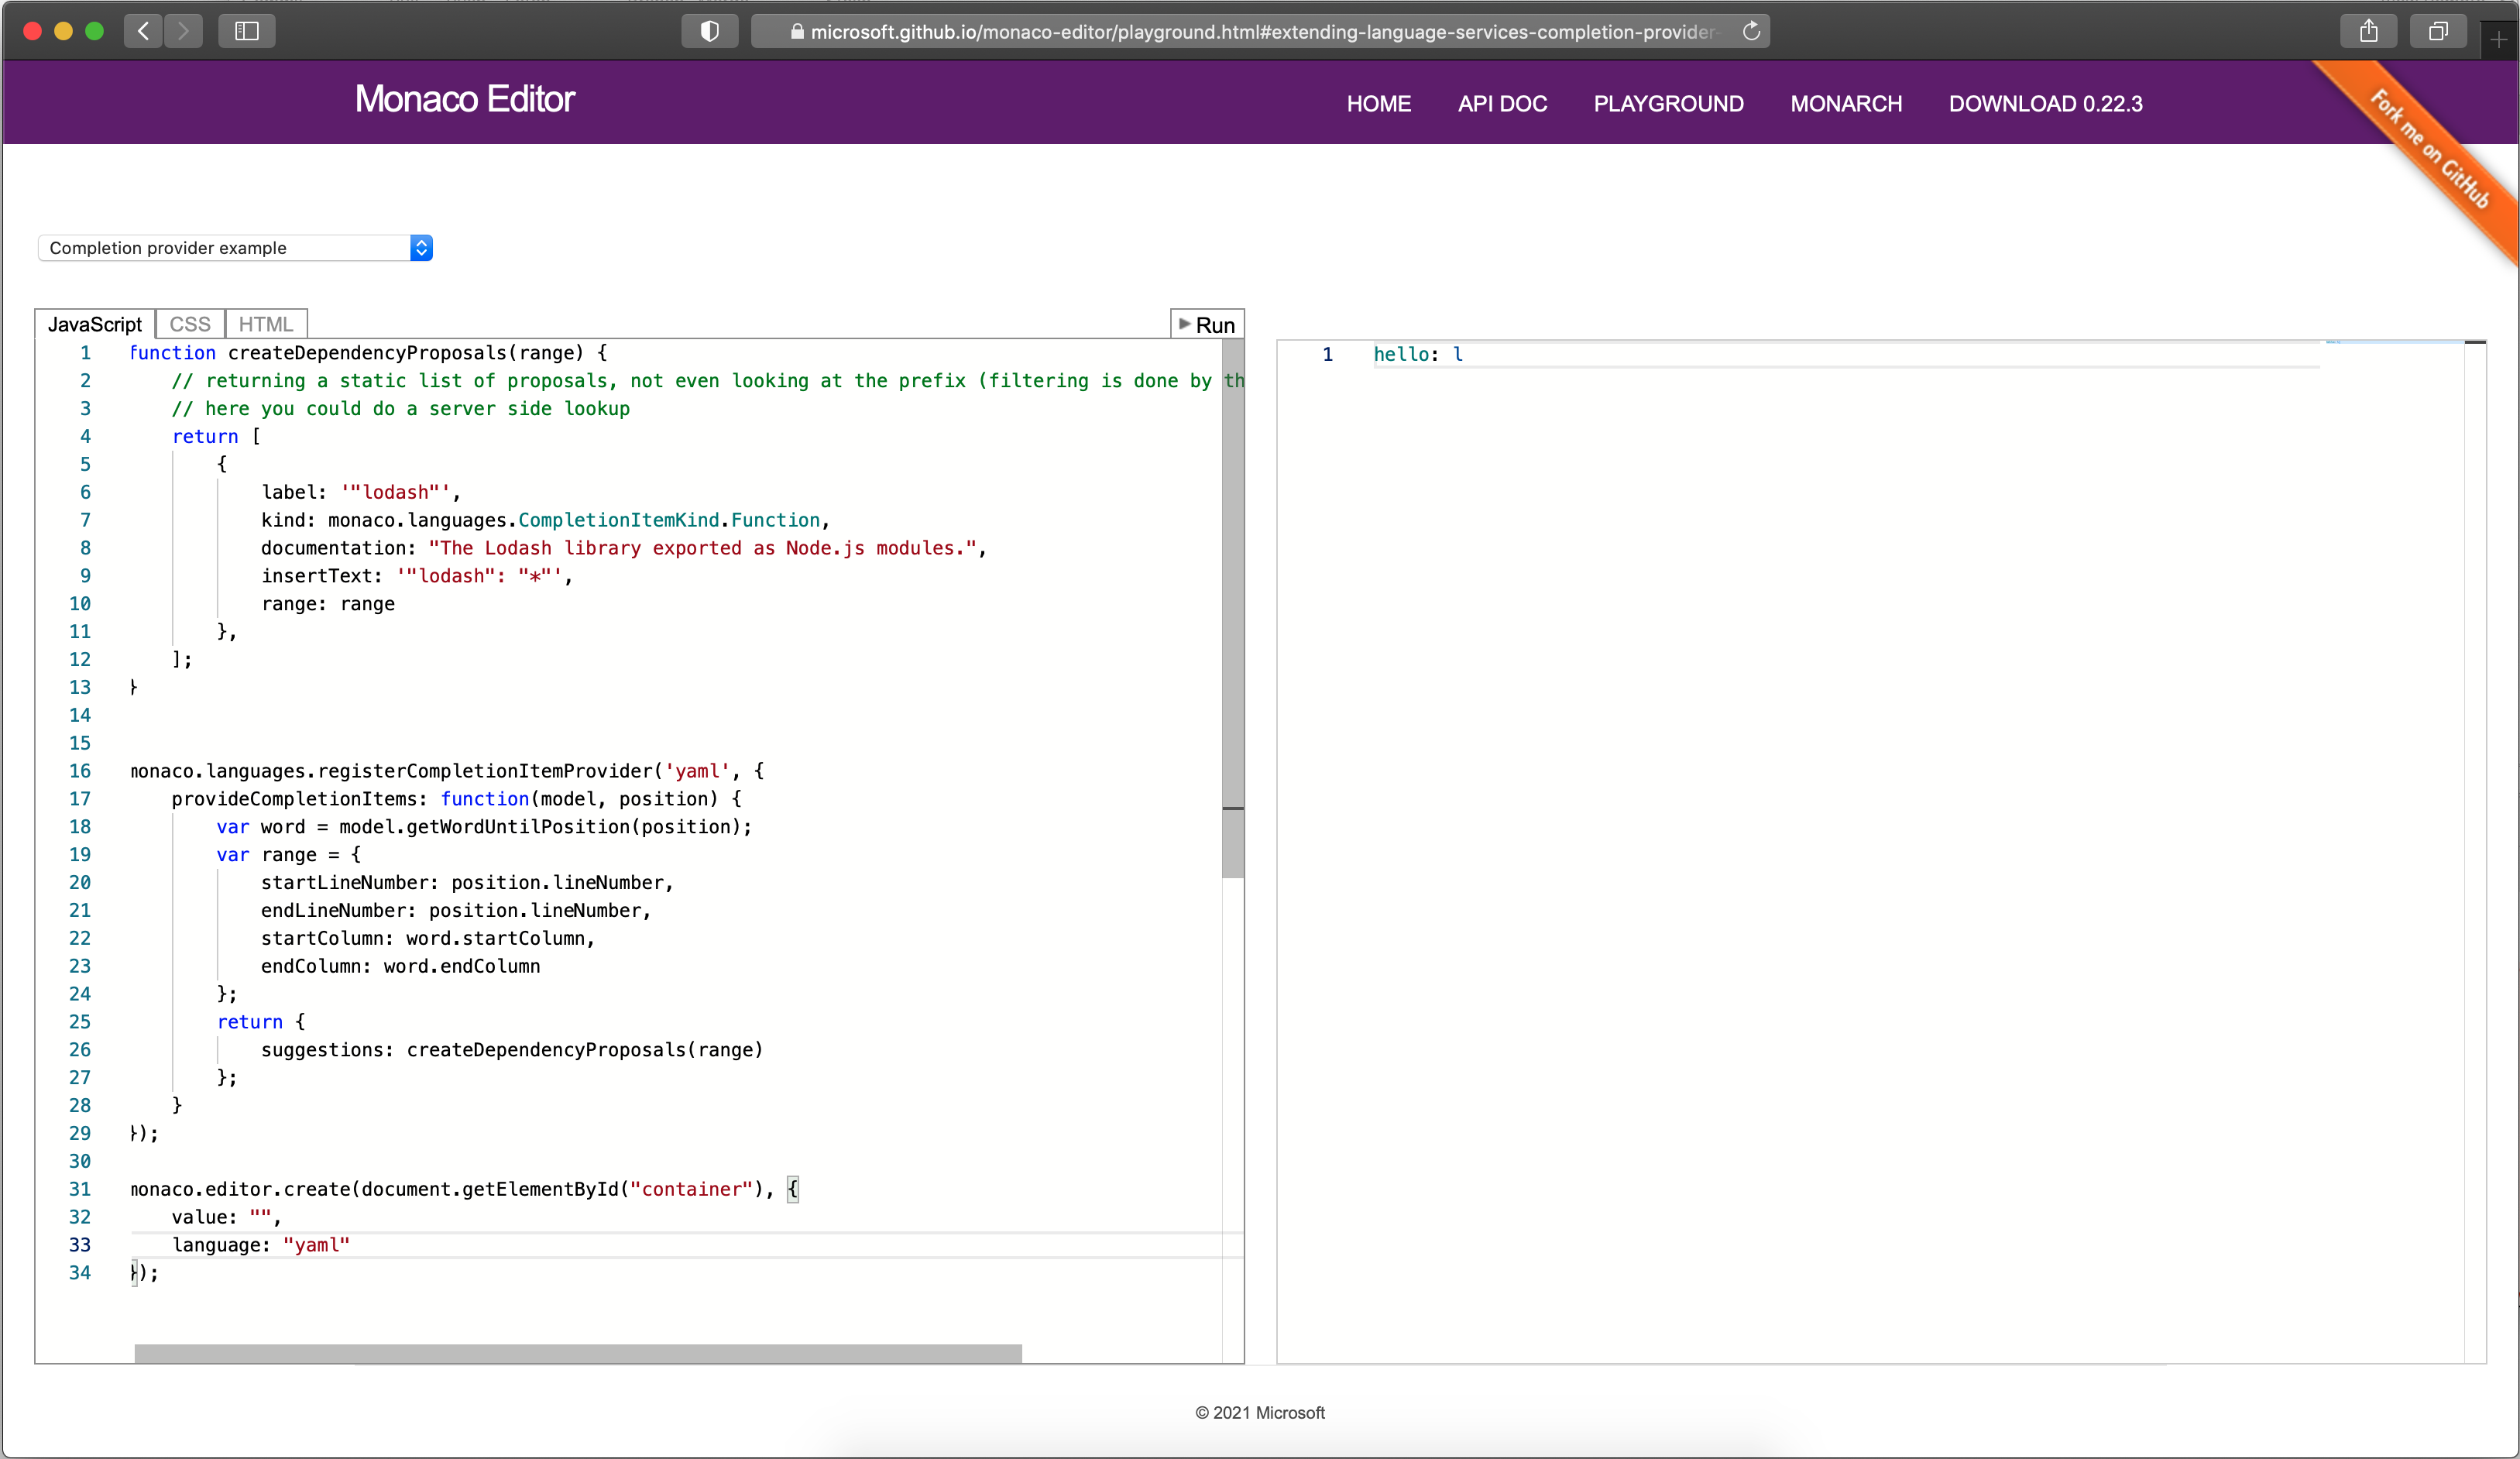Click the 'documentation:' string on line 8
The image size is (2520, 1459).
[703, 547]
